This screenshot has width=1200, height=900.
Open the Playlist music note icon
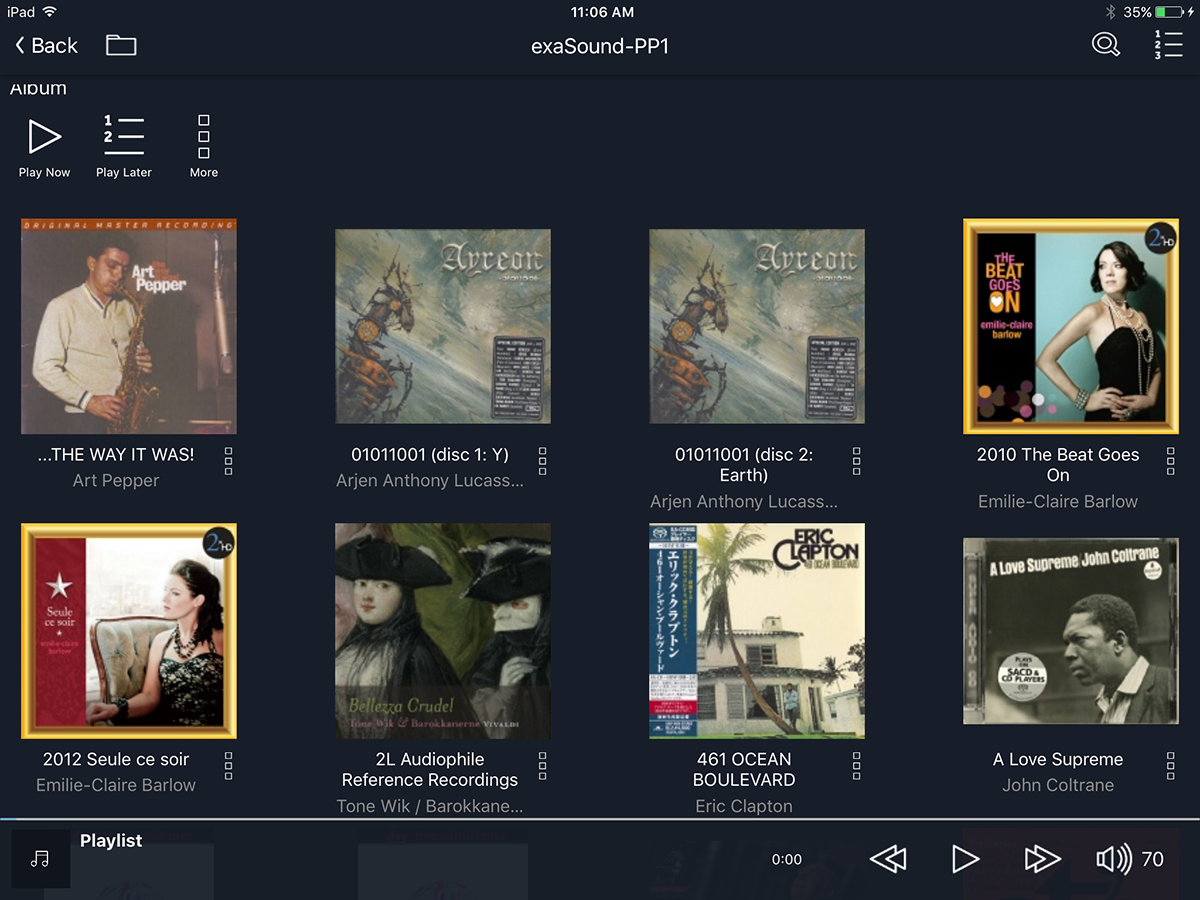coord(40,859)
